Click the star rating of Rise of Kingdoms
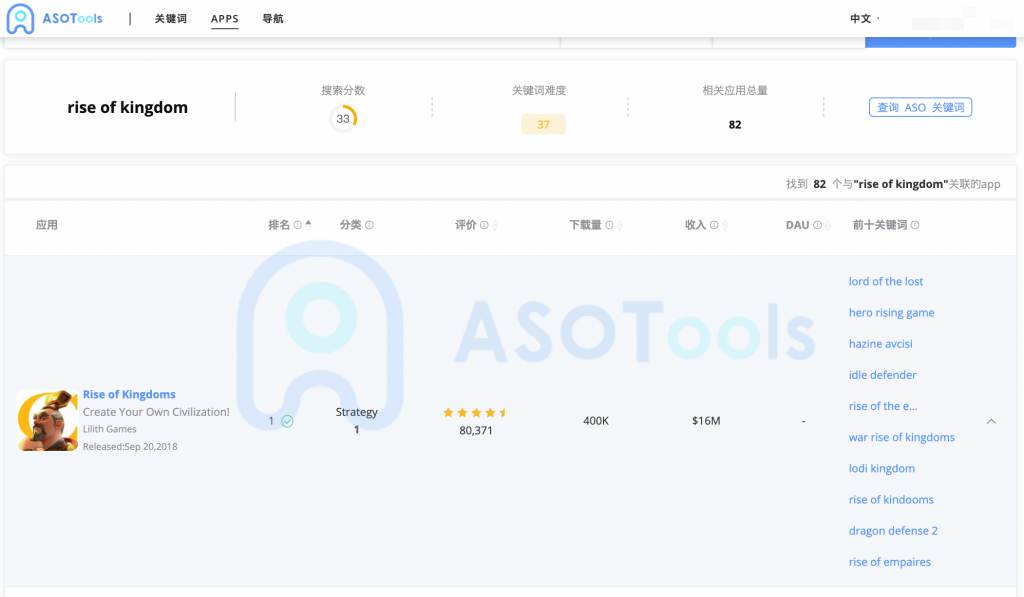Image resolution: width=1024 pixels, height=597 pixels. click(475, 412)
